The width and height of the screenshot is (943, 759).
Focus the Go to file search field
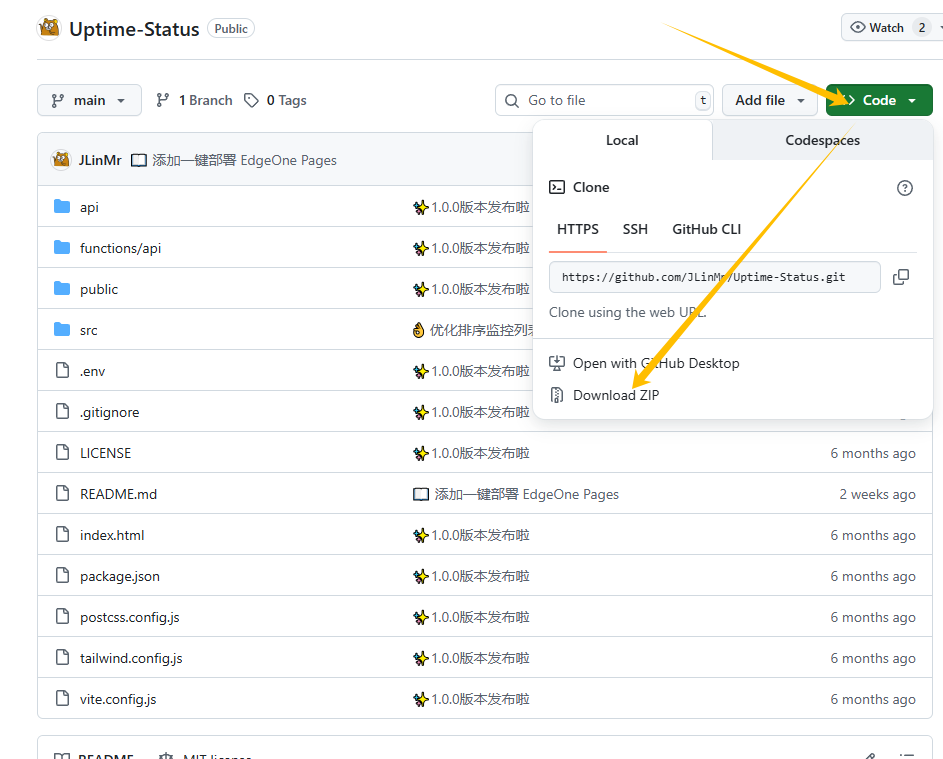tap(604, 100)
